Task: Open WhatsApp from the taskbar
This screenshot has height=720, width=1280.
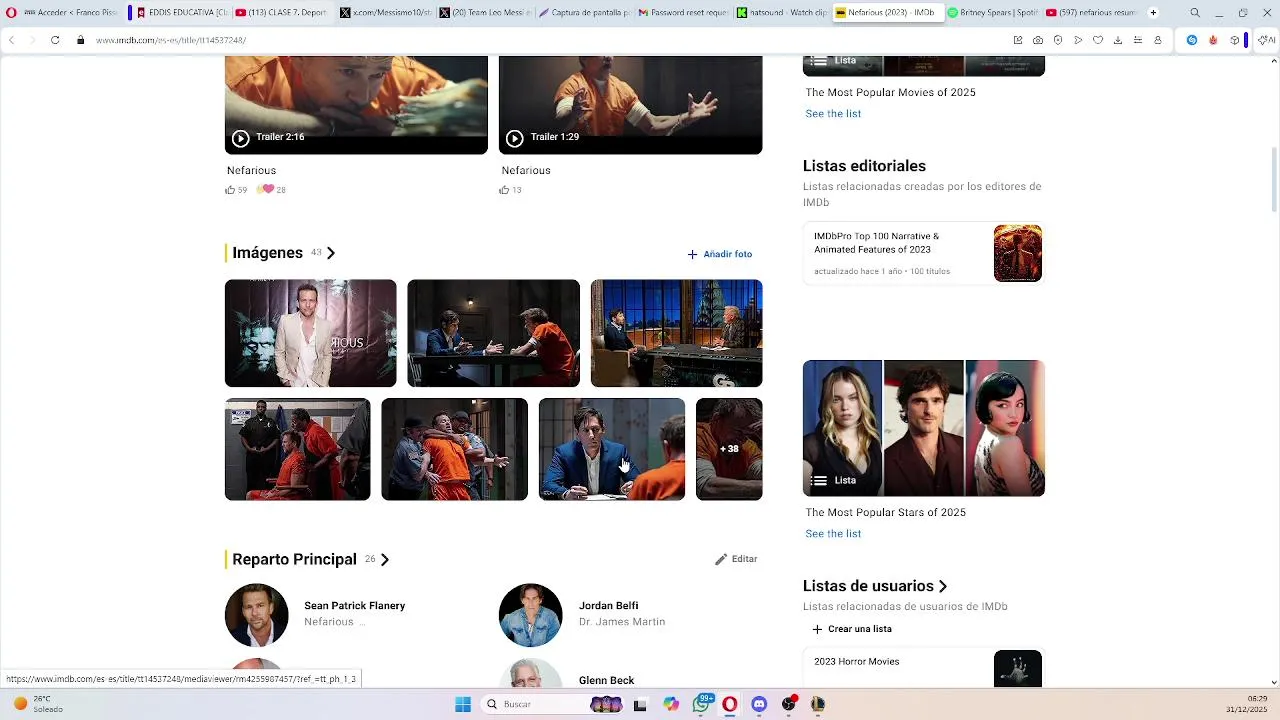Action: (702, 704)
